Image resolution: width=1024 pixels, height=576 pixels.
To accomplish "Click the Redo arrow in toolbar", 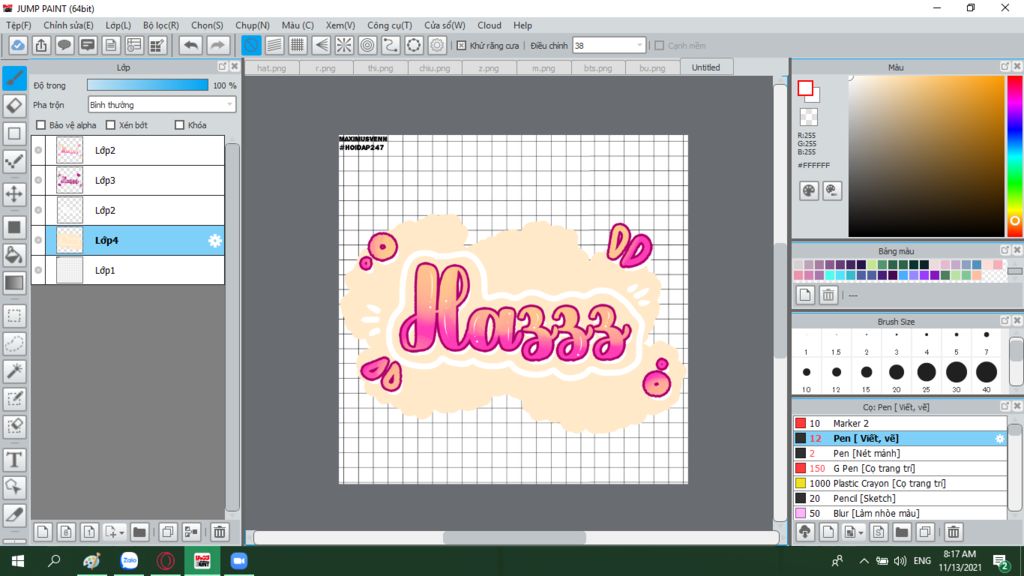I will pos(217,45).
